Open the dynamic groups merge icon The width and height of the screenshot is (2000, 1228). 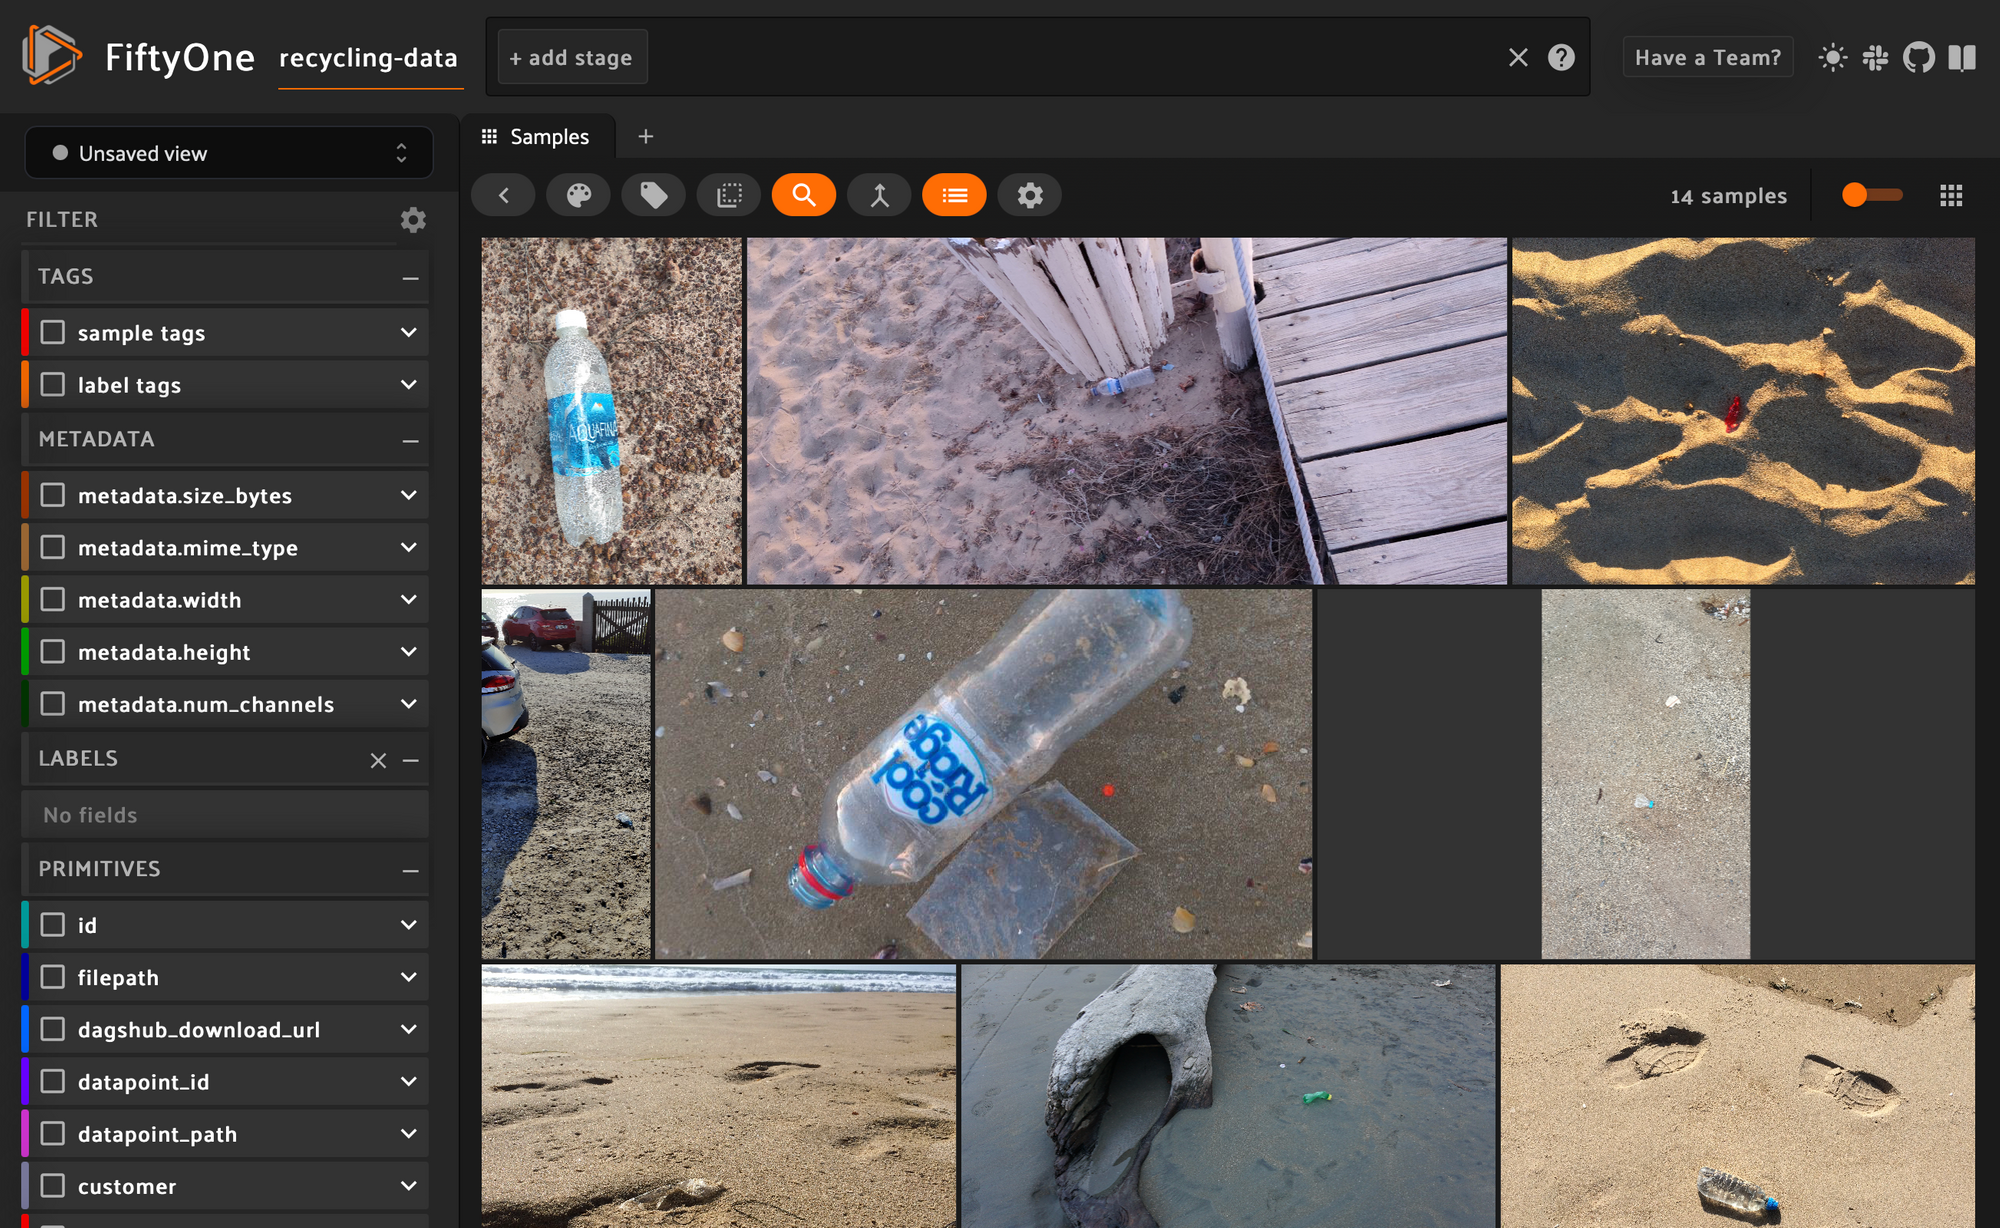pos(879,195)
